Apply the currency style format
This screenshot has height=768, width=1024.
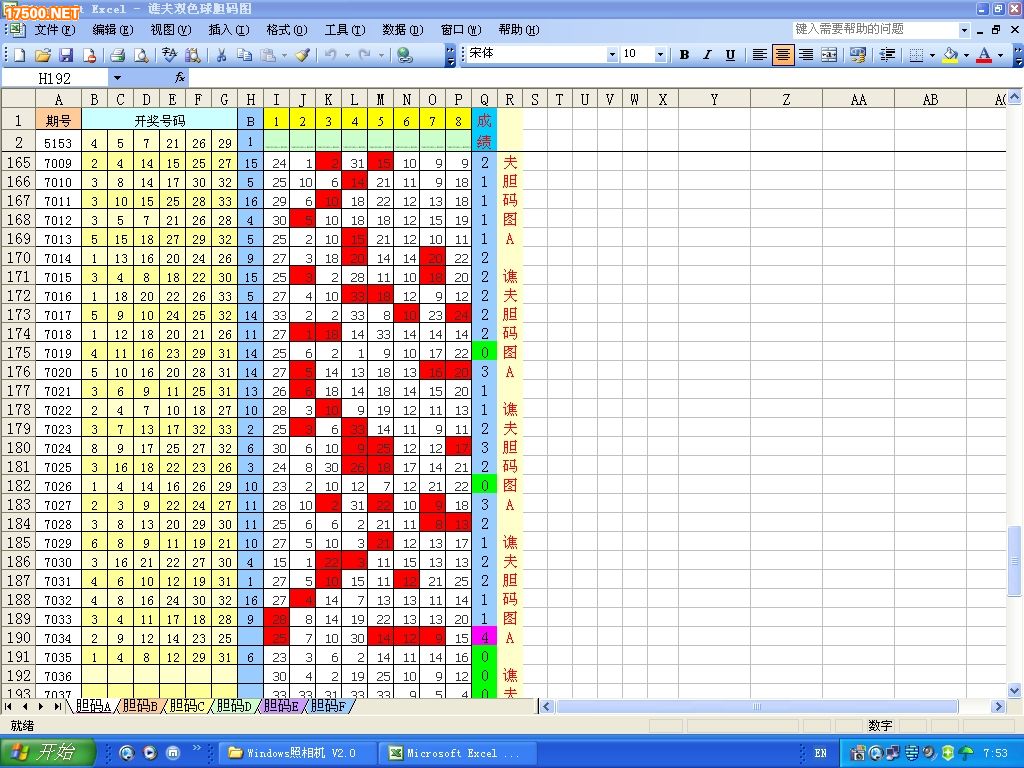[x=857, y=56]
